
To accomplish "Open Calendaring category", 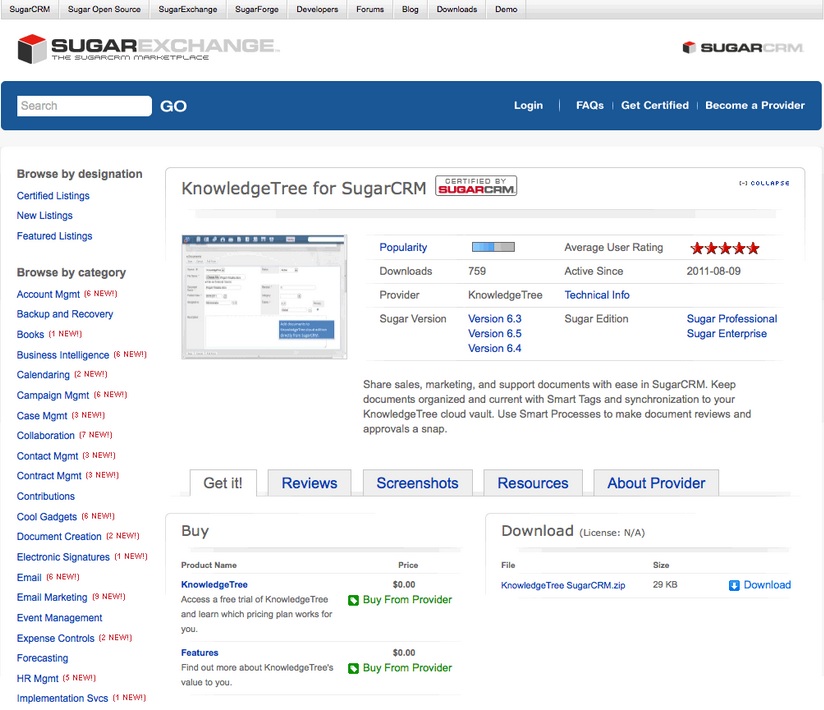I will tap(43, 375).
